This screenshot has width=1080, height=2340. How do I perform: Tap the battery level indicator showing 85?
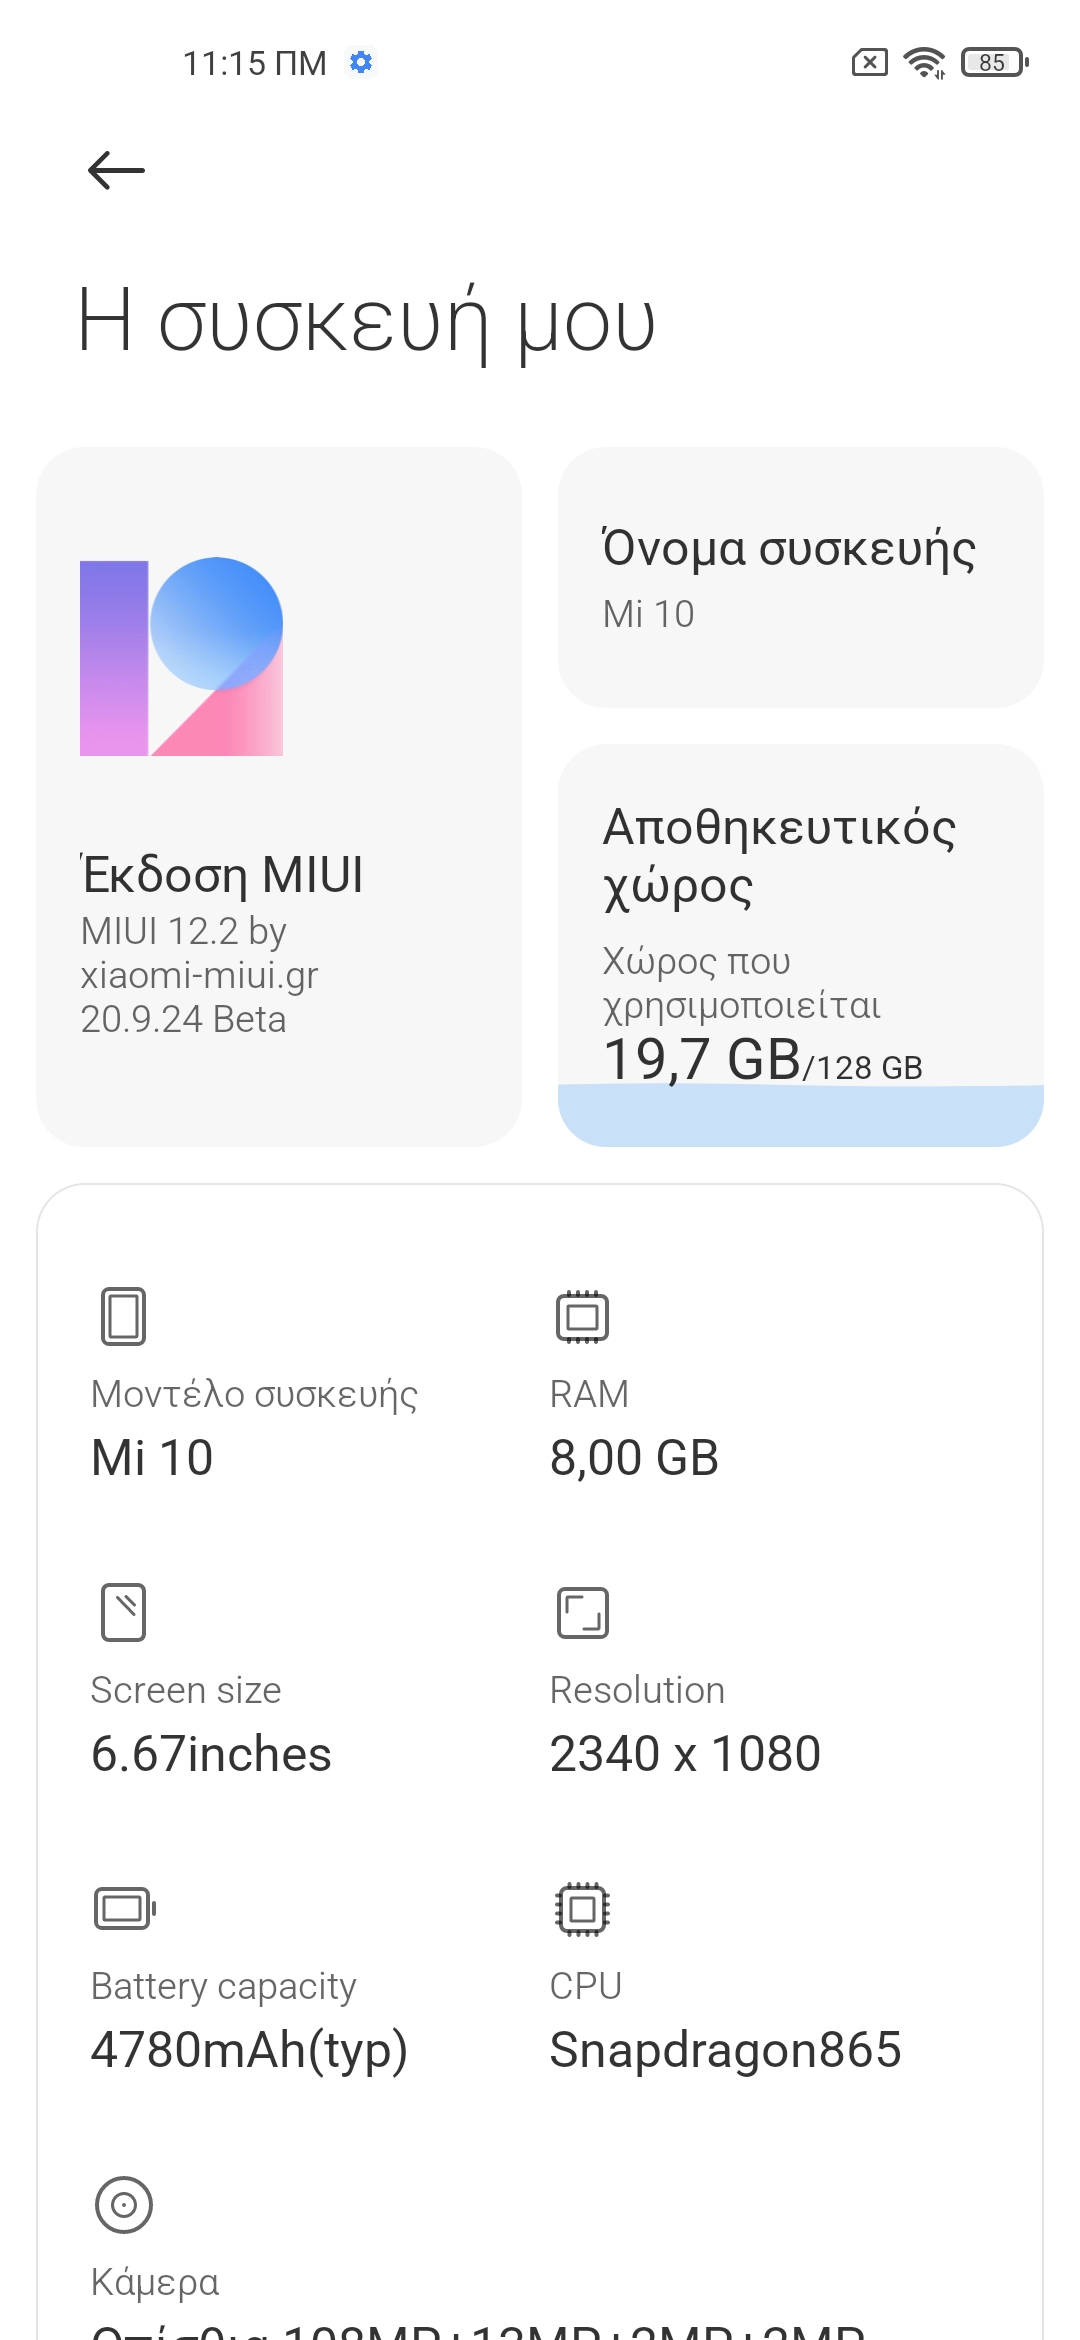pyautogui.click(x=994, y=62)
